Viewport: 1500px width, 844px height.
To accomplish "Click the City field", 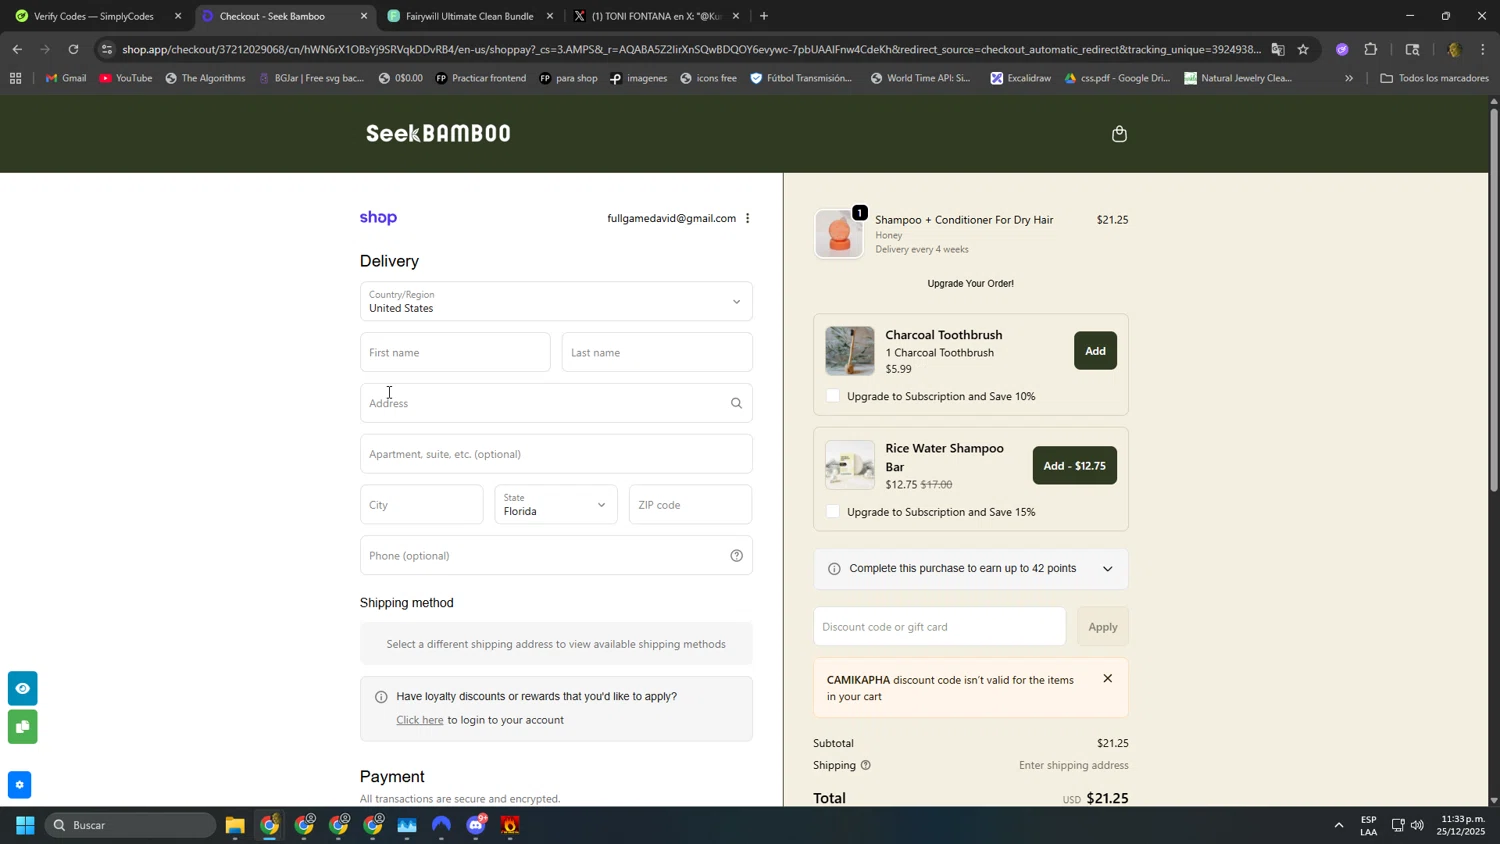I will pos(421,505).
